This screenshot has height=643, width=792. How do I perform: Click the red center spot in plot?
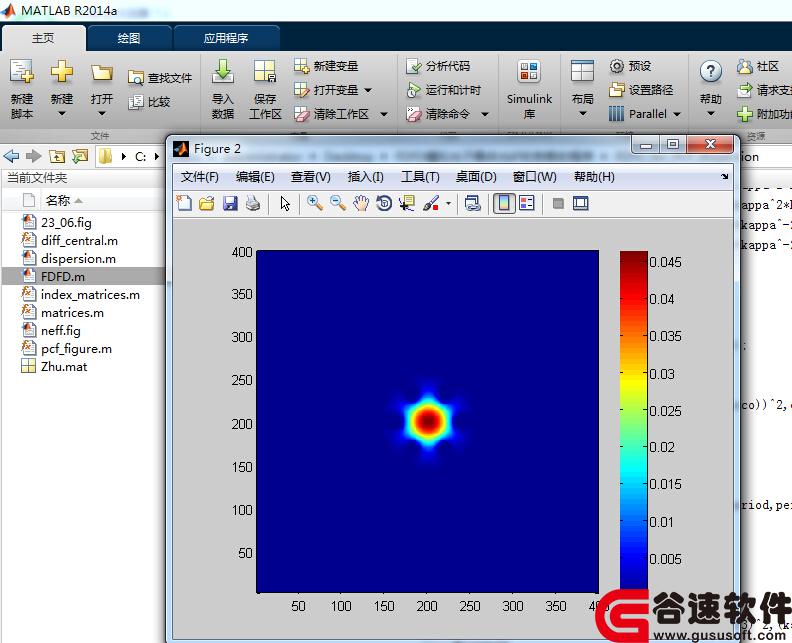coord(428,420)
